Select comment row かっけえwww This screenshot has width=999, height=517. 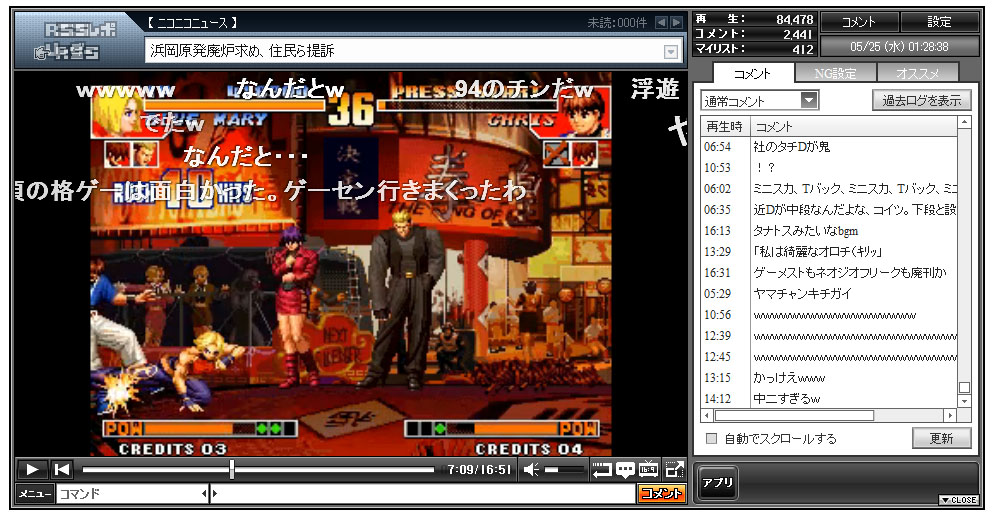coord(829,378)
